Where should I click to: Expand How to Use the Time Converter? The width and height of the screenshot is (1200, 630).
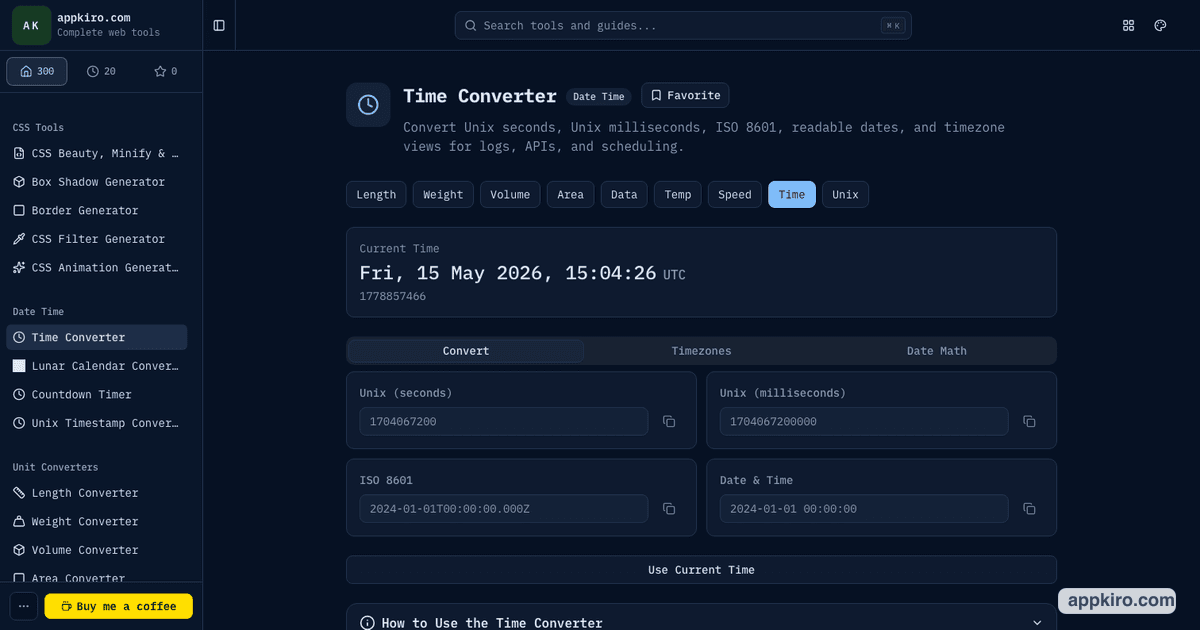(701, 620)
